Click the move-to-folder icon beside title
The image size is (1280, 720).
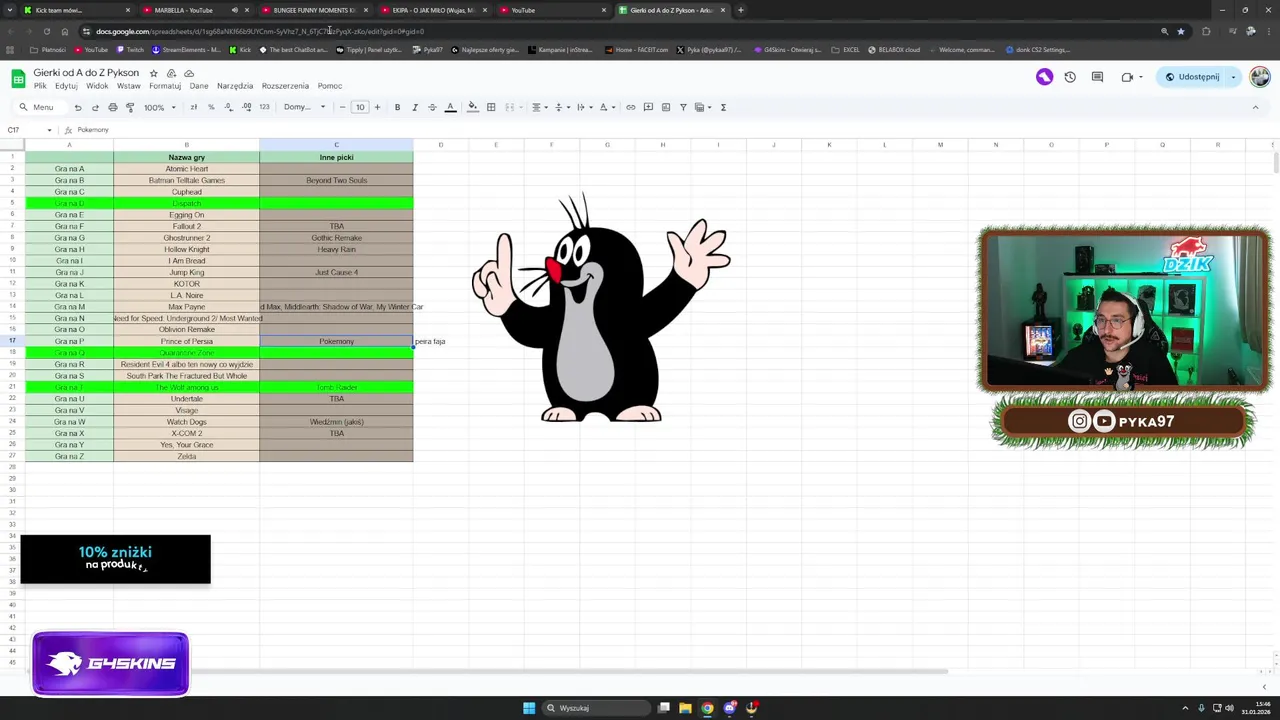pyautogui.click(x=171, y=73)
